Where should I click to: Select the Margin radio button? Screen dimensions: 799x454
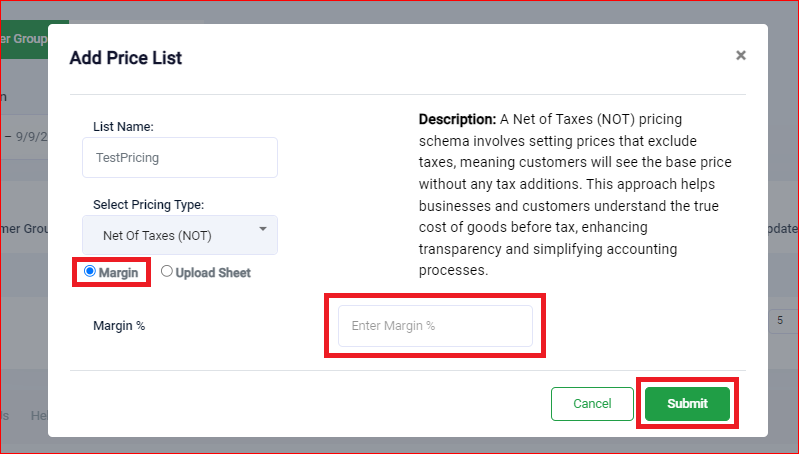(90, 271)
